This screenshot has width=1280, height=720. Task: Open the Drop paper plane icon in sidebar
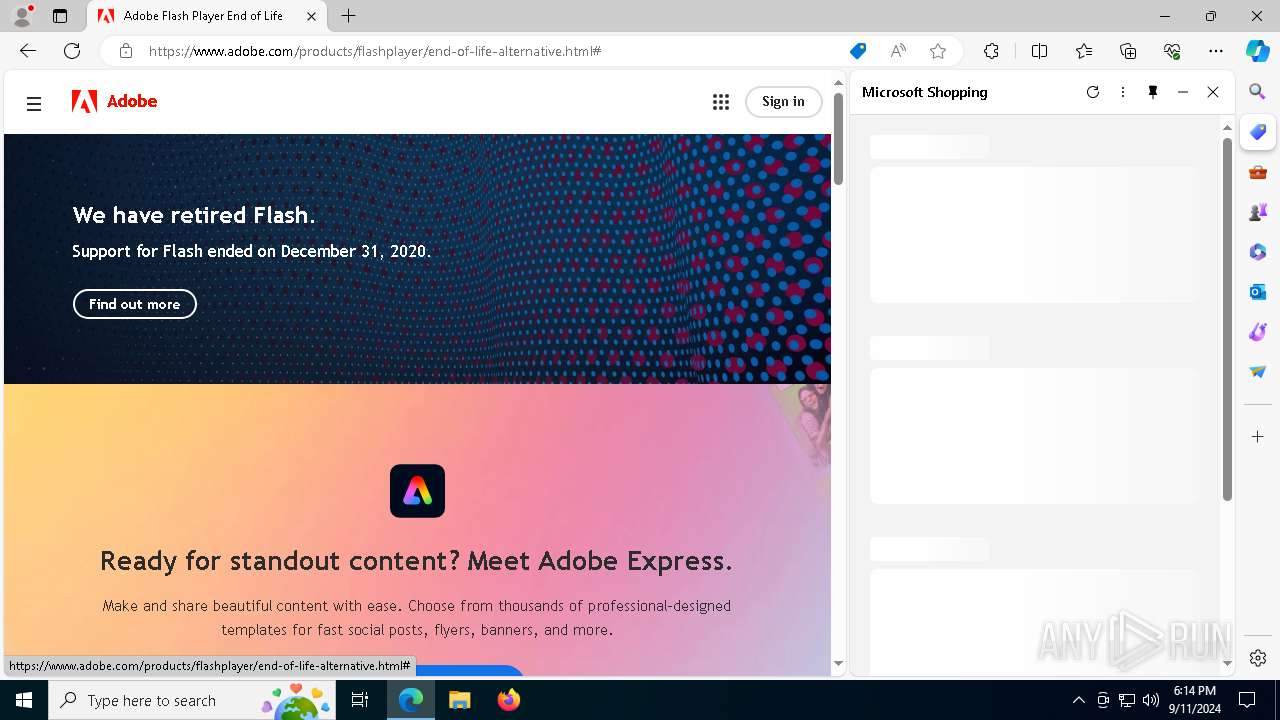point(1258,372)
